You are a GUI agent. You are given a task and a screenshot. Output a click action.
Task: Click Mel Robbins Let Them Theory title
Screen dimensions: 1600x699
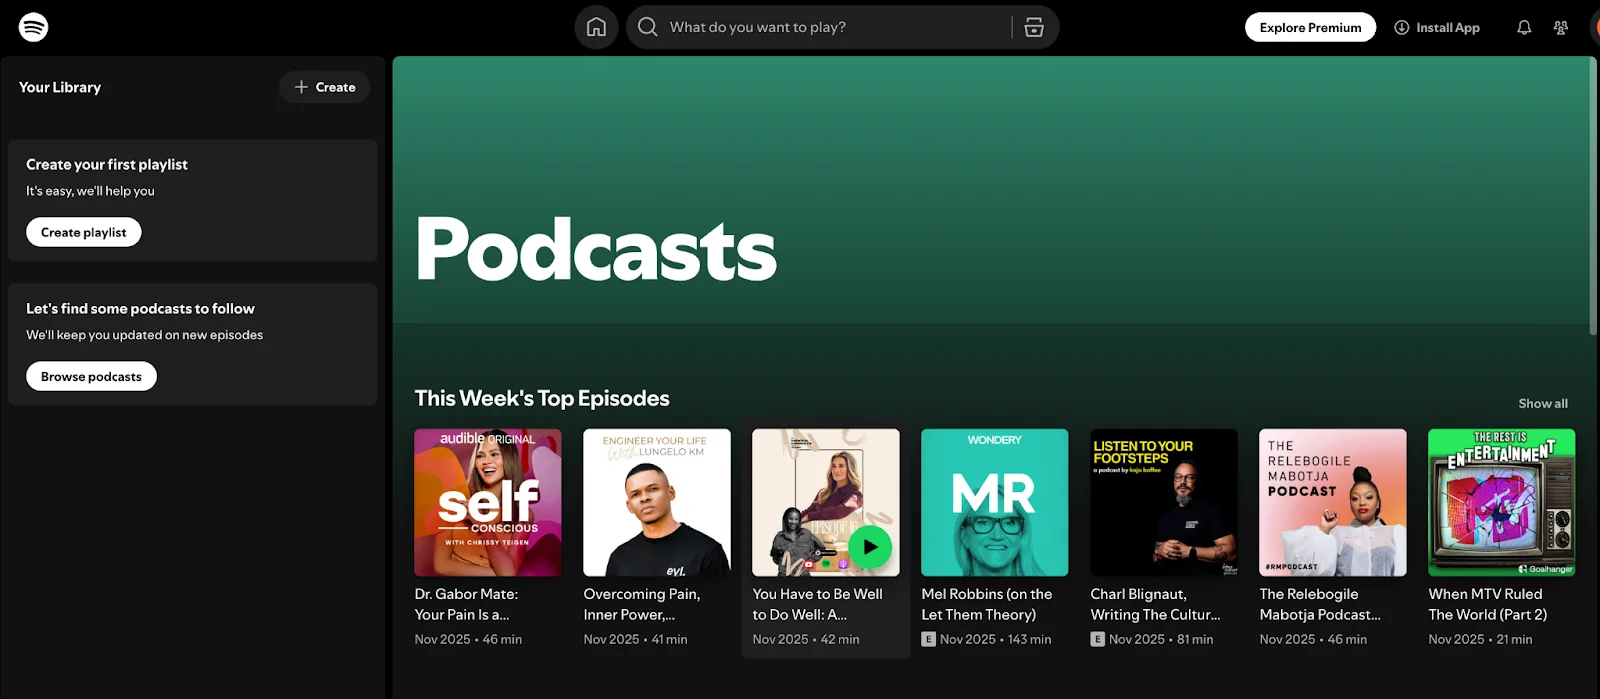click(x=987, y=604)
